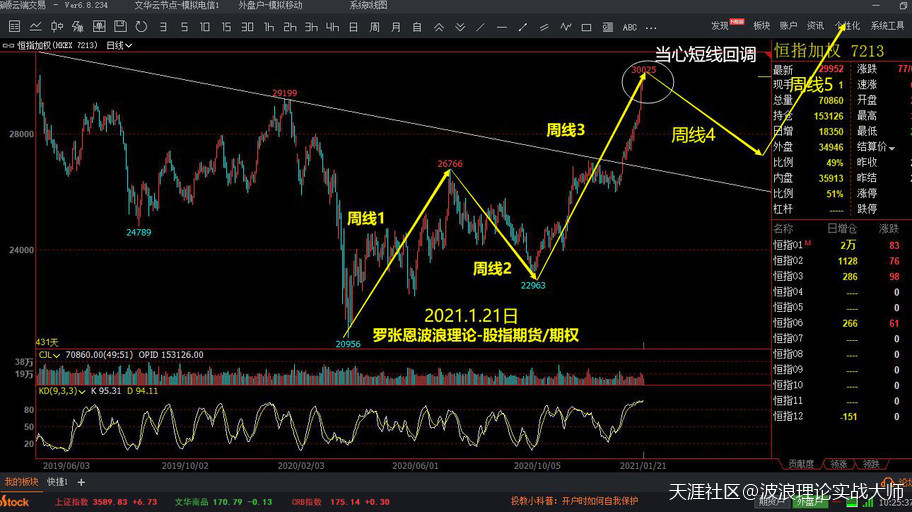Switch to the time-sharing line chart icon
The height and width of the screenshot is (512, 912).
35,27
